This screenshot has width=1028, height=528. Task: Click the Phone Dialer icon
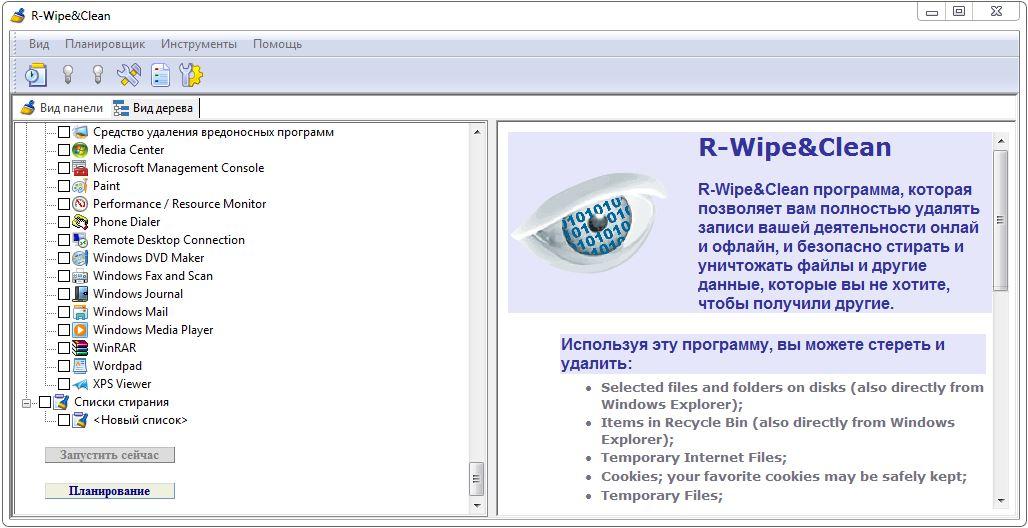pyautogui.click(x=80, y=222)
